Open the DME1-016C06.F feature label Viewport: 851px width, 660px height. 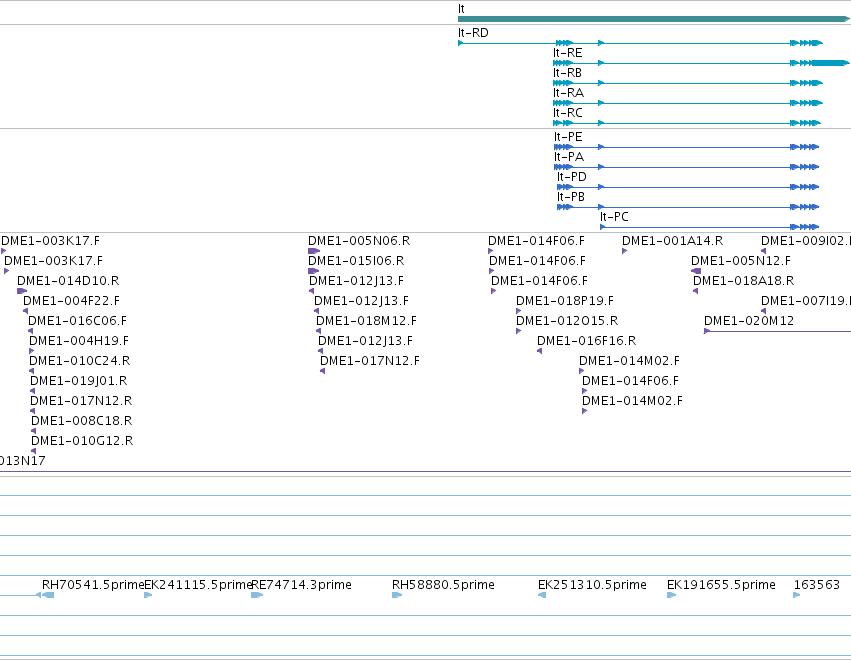(x=77, y=321)
